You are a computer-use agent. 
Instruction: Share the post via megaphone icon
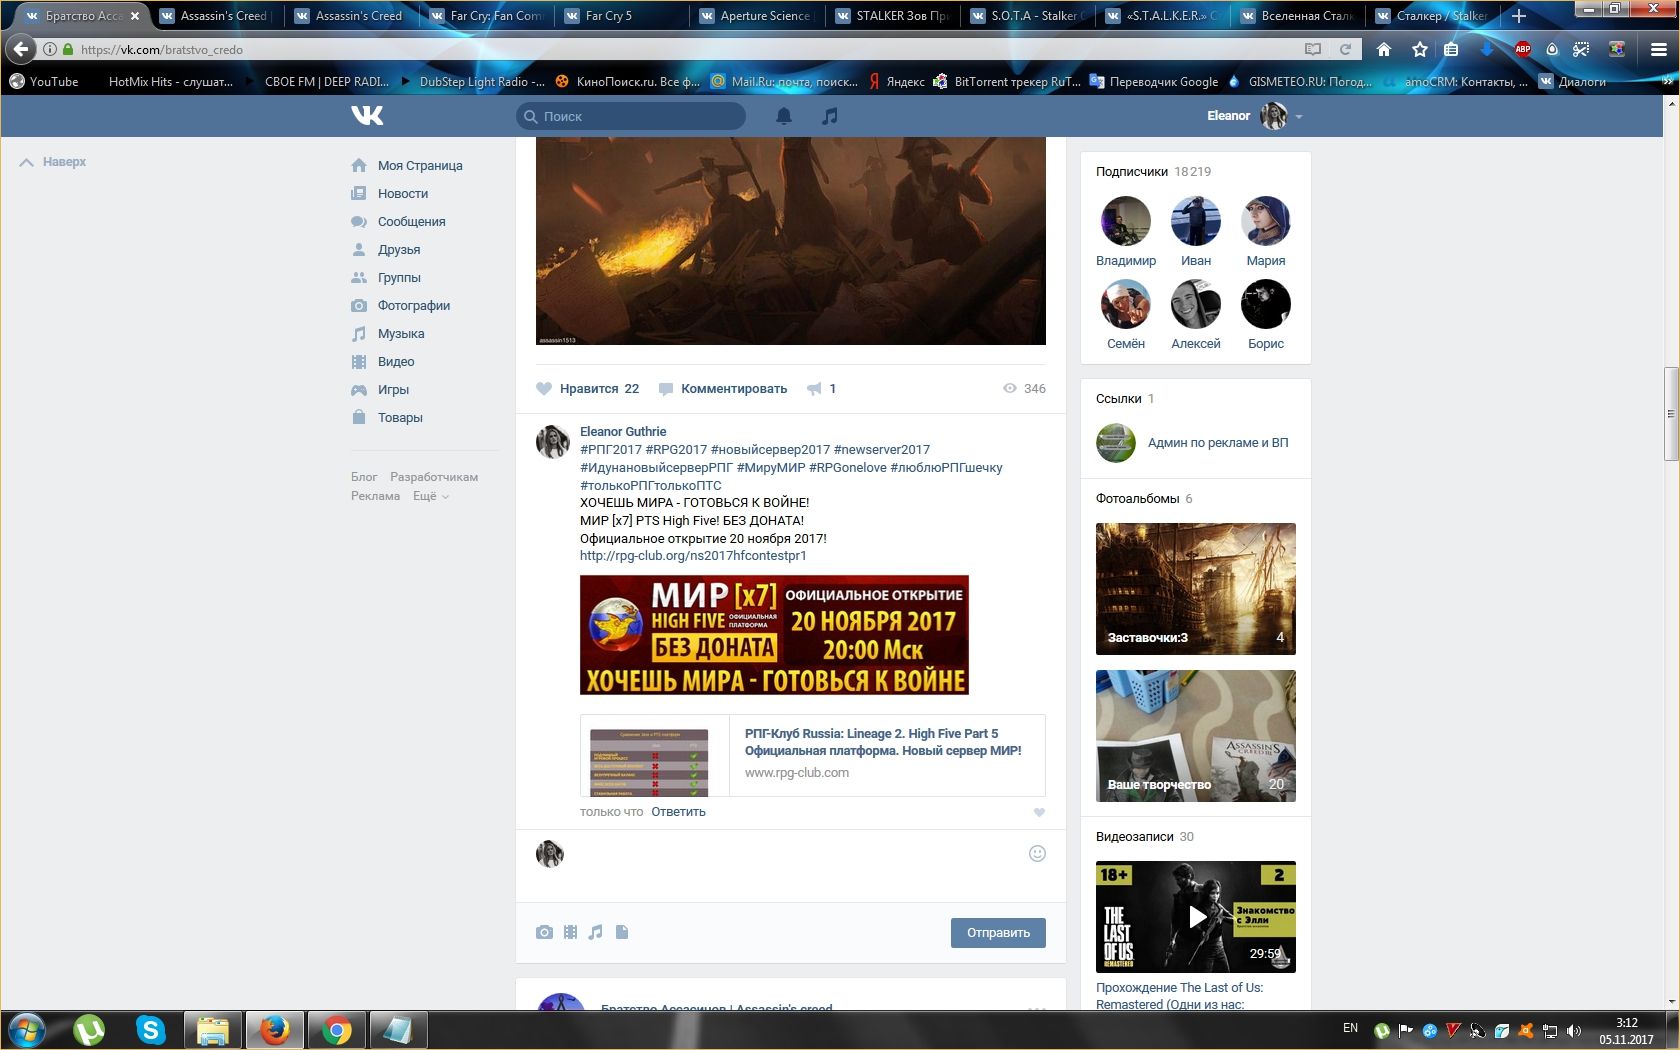[815, 389]
